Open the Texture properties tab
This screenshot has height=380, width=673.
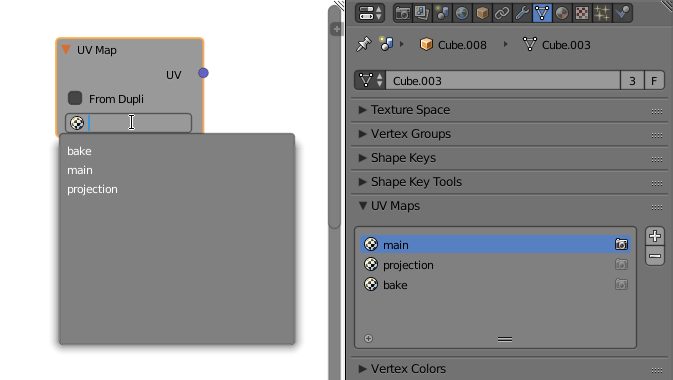click(x=582, y=13)
